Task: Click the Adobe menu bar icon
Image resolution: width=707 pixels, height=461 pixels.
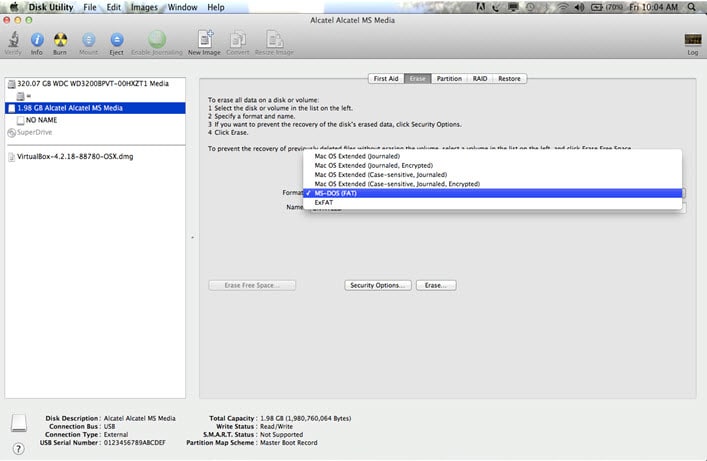Action: (x=481, y=7)
